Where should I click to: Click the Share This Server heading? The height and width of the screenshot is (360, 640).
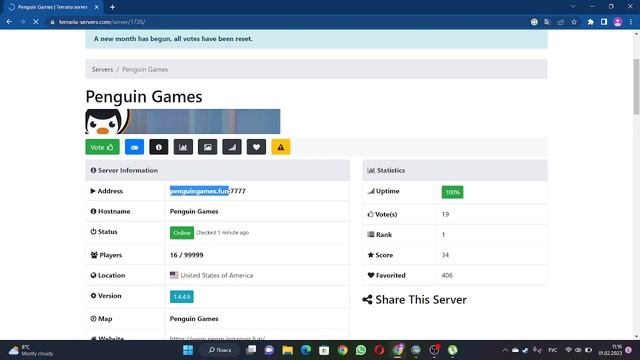click(414, 300)
